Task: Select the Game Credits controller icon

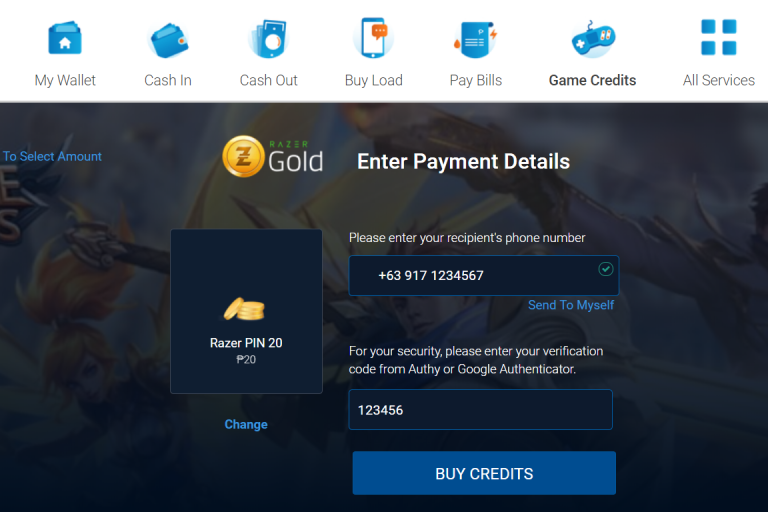Action: click(593, 39)
